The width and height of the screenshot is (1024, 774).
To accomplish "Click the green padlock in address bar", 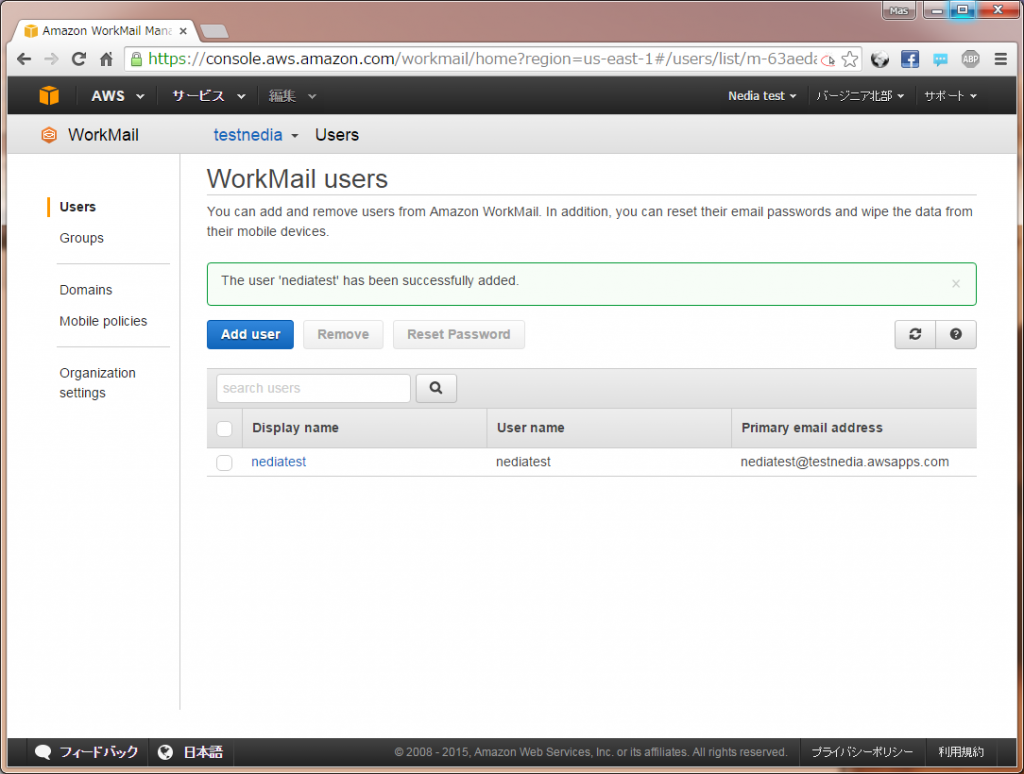I will 136,59.
